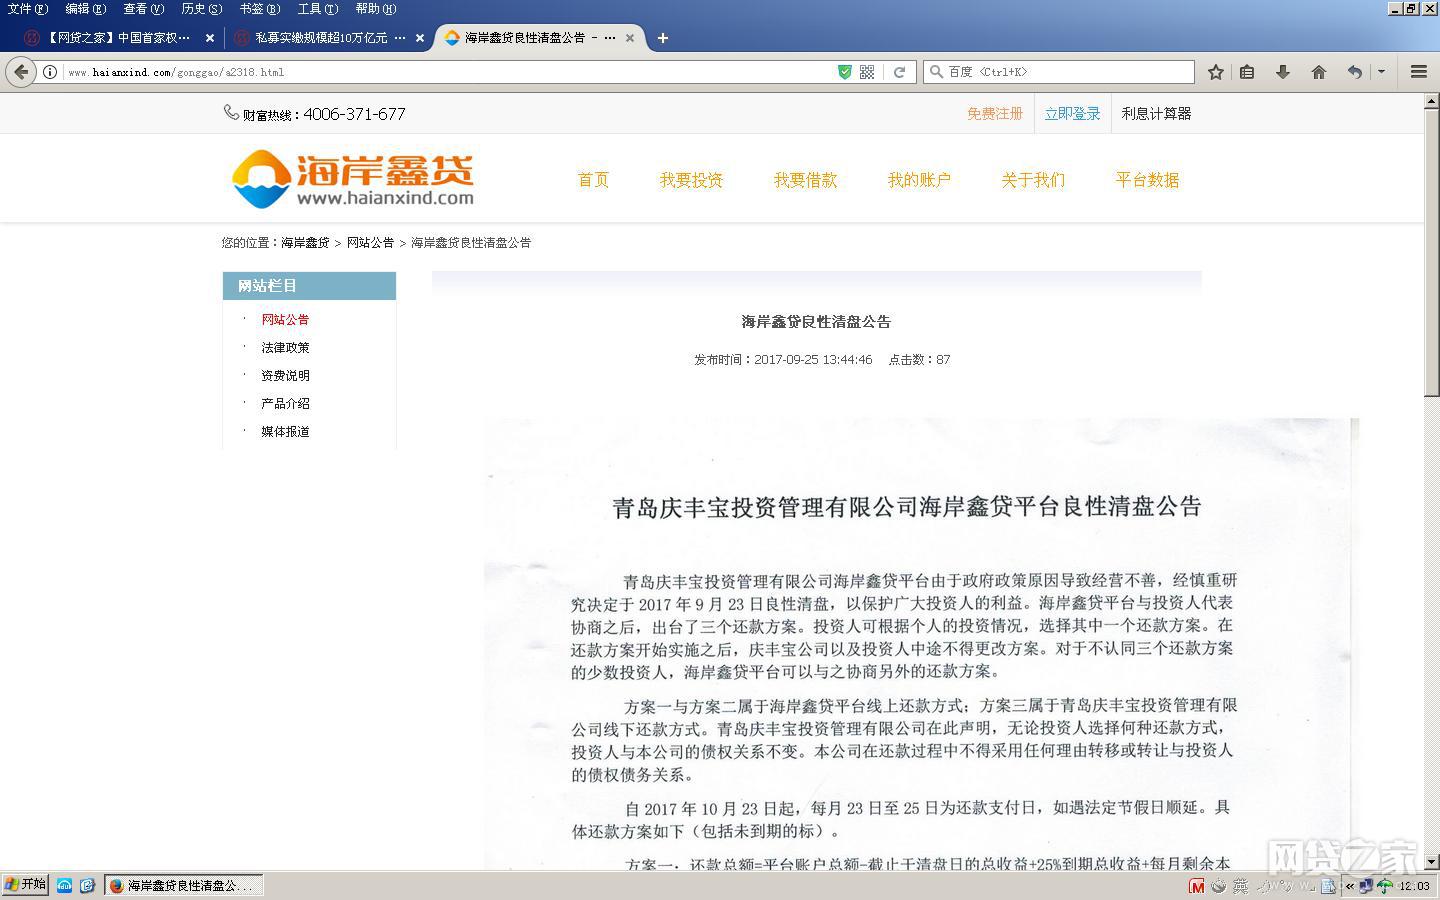The image size is (1440, 900).
Task: Open 关于我们 navigation item
Action: [x=1033, y=180]
